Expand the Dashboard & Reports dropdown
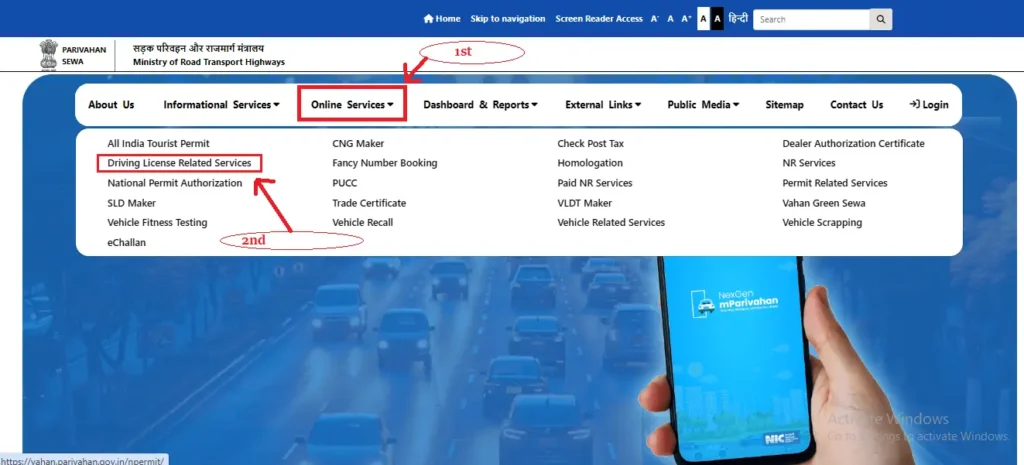Viewport: 1024px width, 465px height. point(480,105)
